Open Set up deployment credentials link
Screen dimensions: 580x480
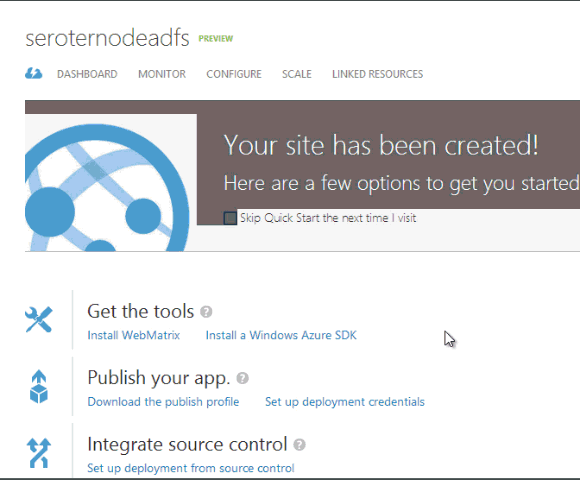pyautogui.click(x=345, y=402)
